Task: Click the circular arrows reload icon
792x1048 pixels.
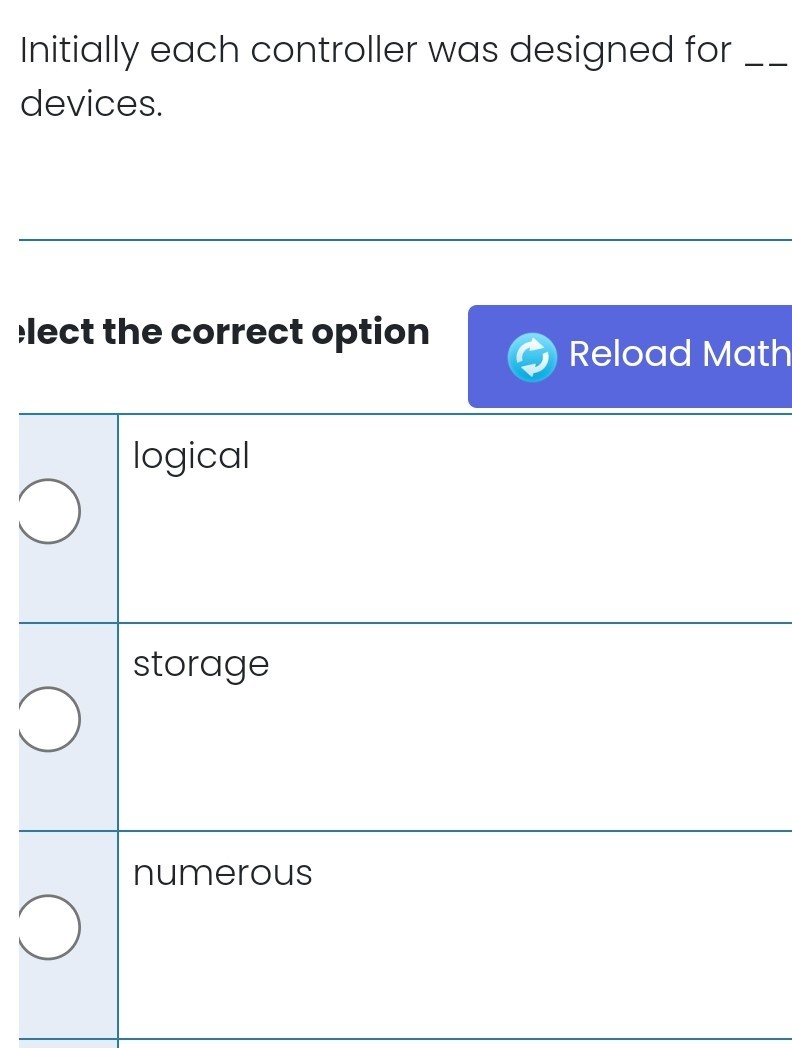Action: tap(532, 357)
